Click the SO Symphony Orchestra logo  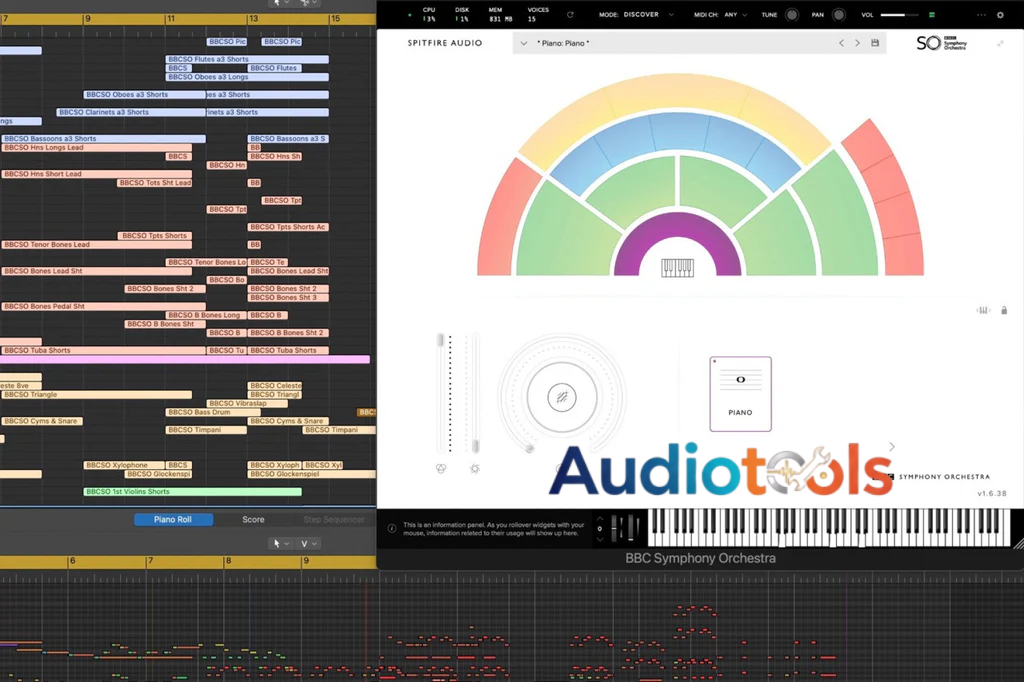pyautogui.click(x=941, y=43)
